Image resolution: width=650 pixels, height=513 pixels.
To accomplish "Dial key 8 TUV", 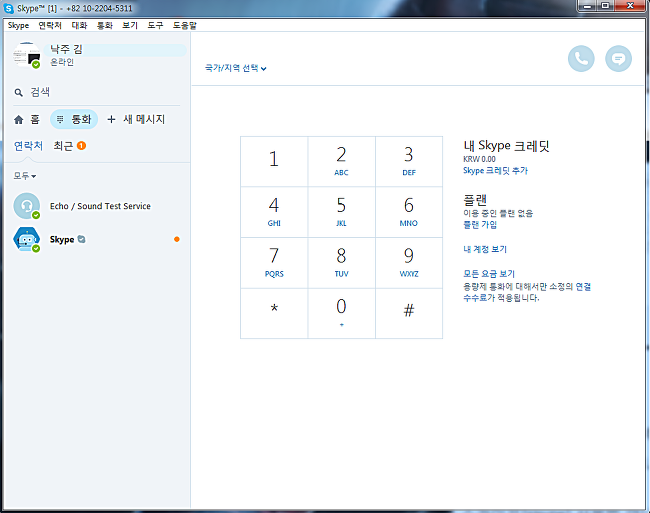I will pos(342,263).
